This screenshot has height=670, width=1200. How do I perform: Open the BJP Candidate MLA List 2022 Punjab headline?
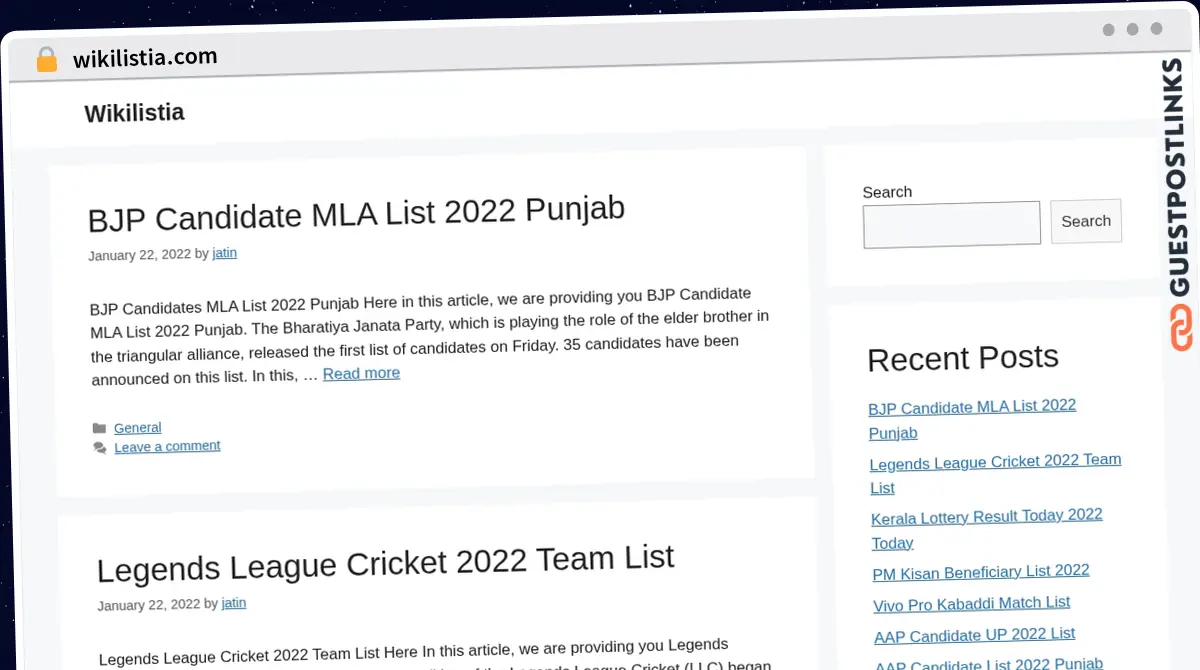tap(356, 212)
